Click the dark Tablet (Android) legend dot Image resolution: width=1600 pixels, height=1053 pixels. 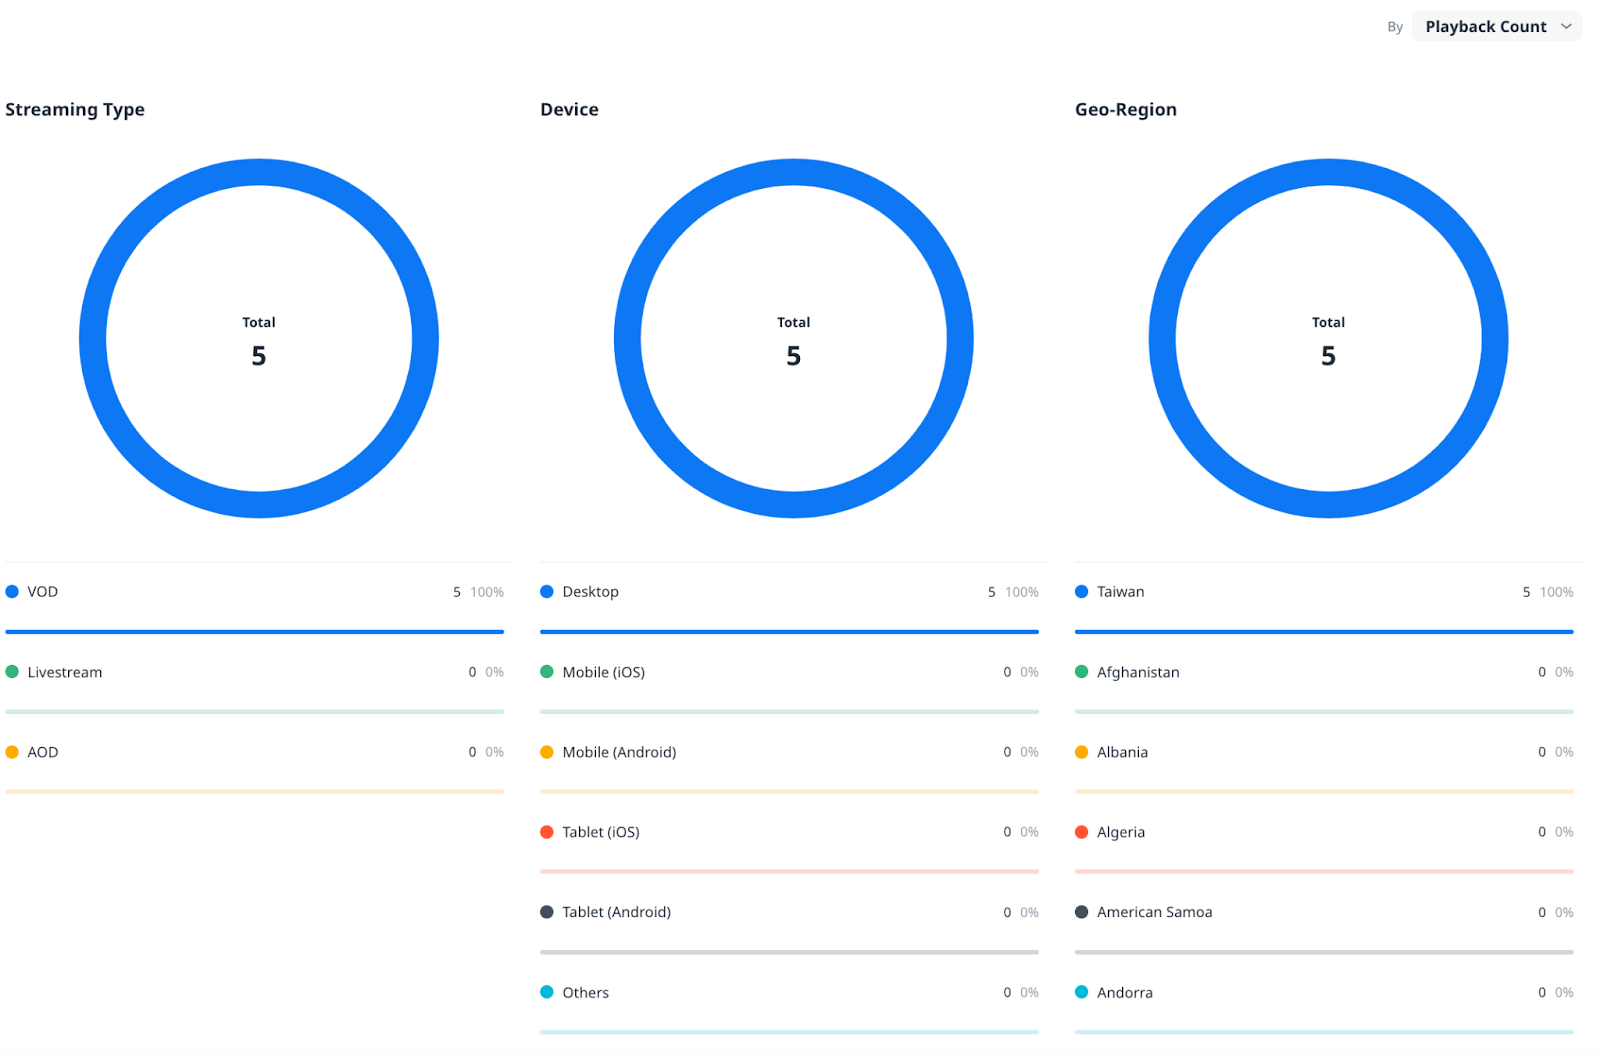547,912
